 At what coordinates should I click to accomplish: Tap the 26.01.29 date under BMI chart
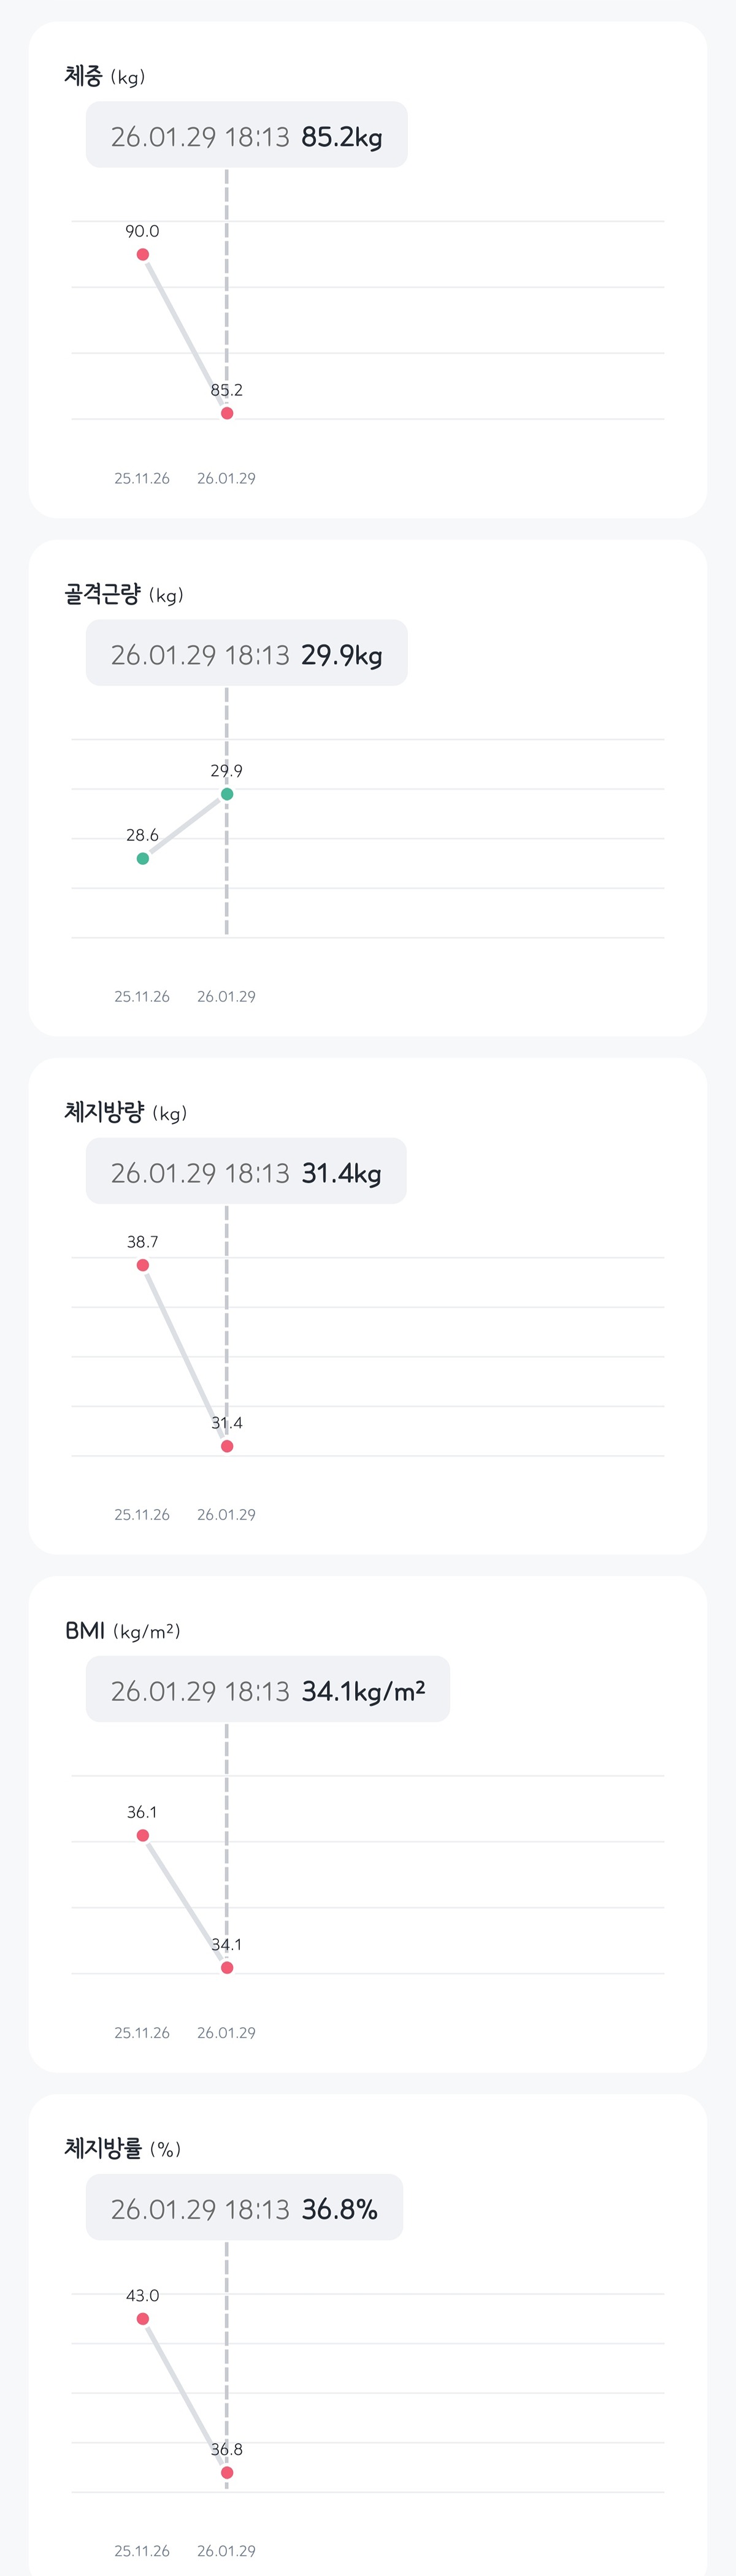tap(226, 2032)
